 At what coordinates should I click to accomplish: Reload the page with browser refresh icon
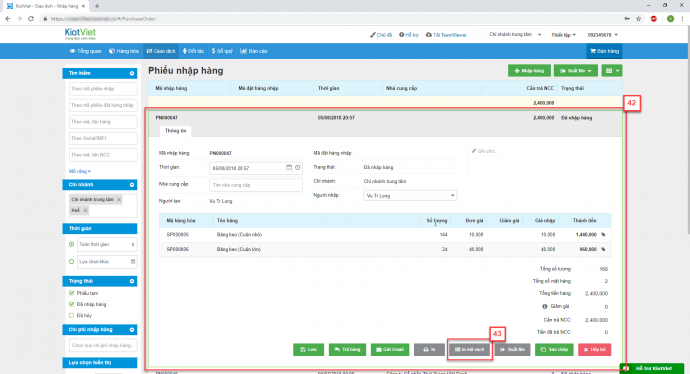tap(31, 18)
